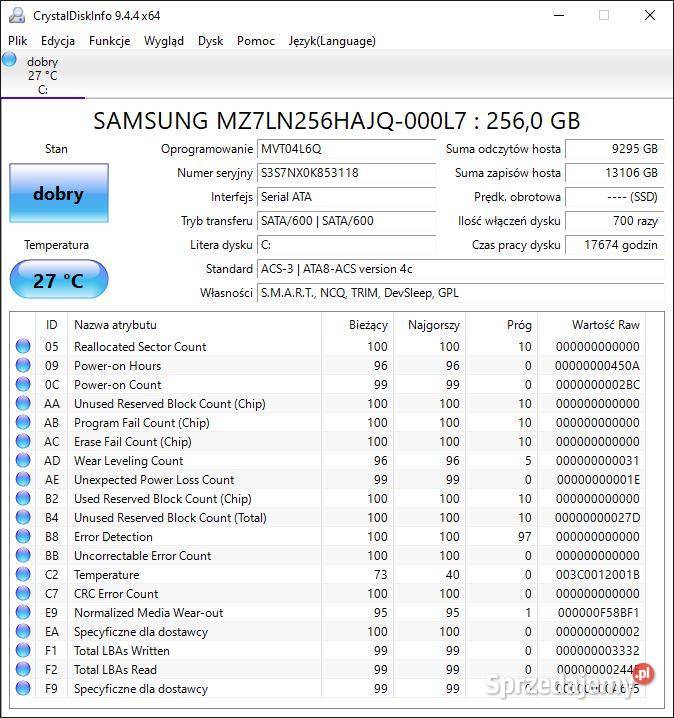Click status orb for Uncorrectable Error Count
674x718 pixels.
point(23,555)
